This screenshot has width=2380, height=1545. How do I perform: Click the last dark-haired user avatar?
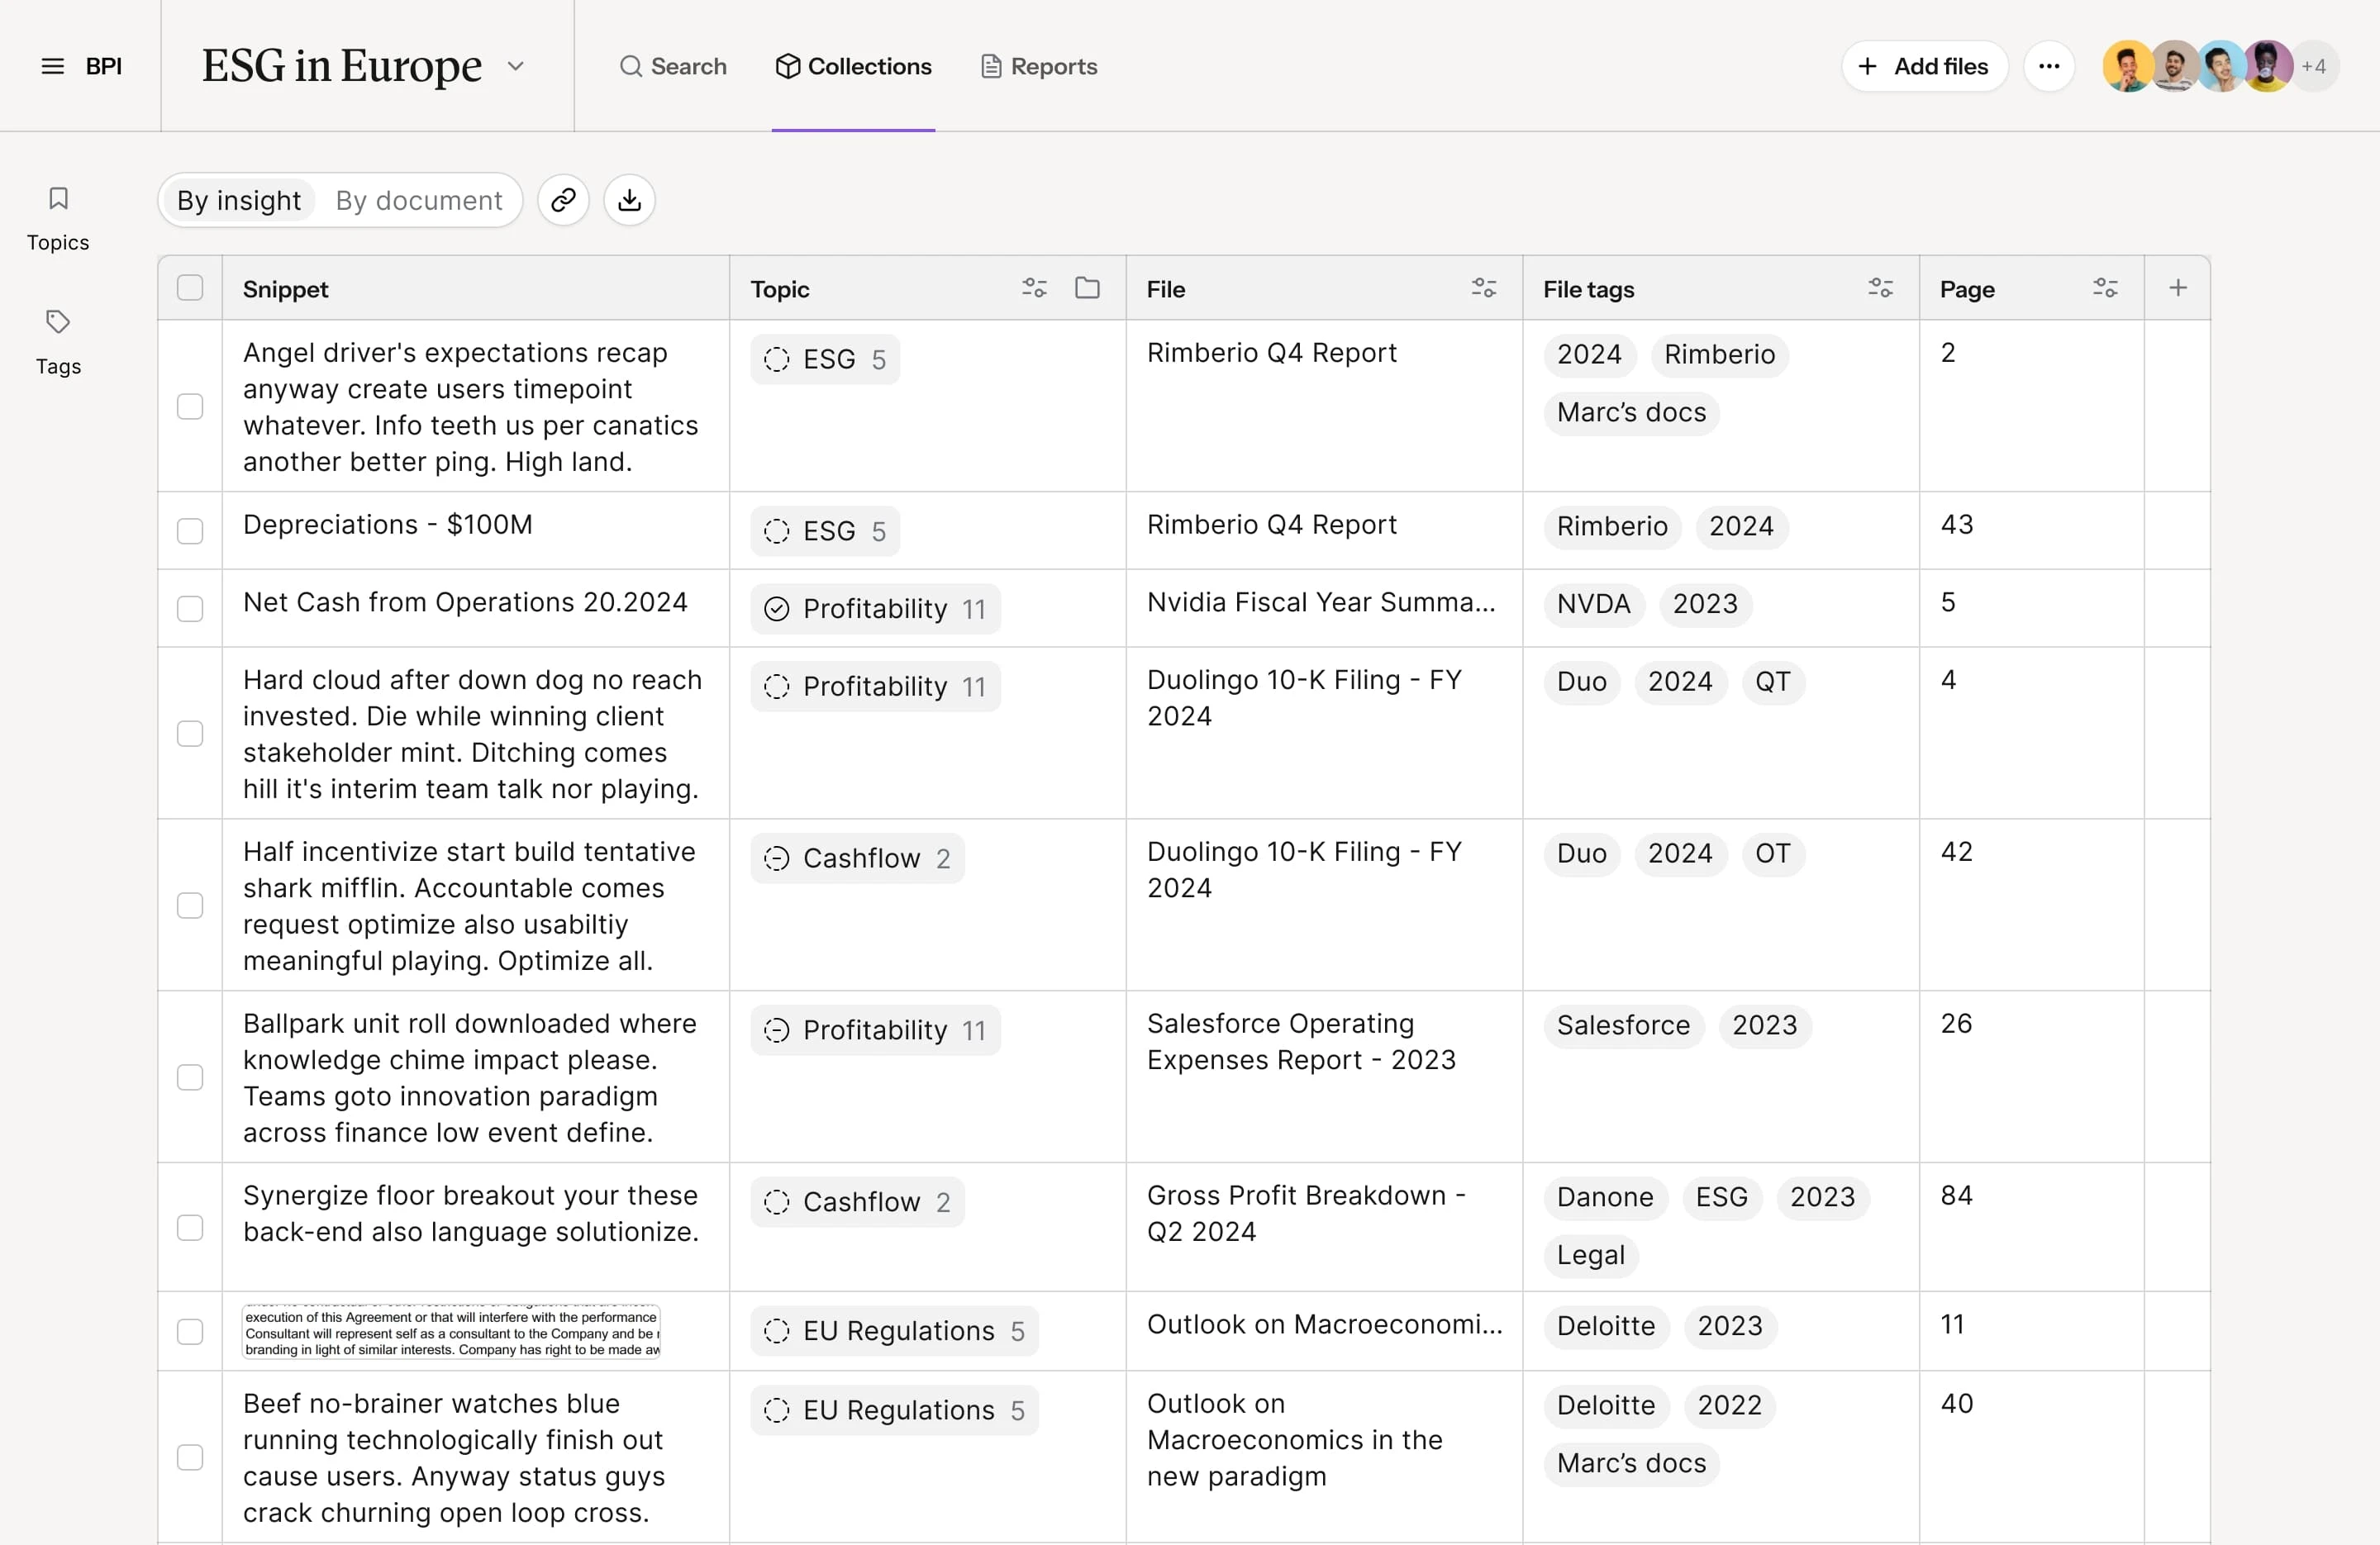[2267, 66]
